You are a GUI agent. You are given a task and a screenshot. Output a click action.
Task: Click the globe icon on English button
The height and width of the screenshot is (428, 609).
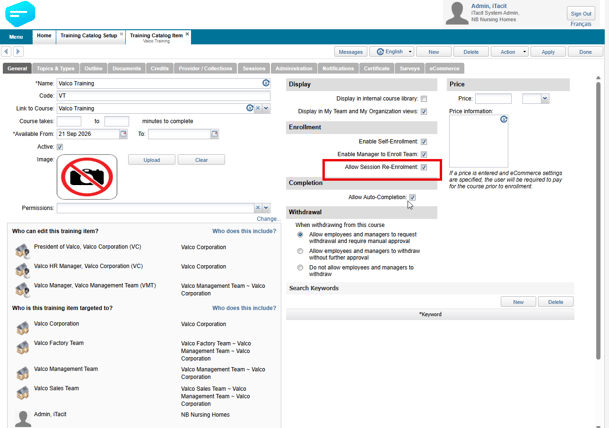380,52
